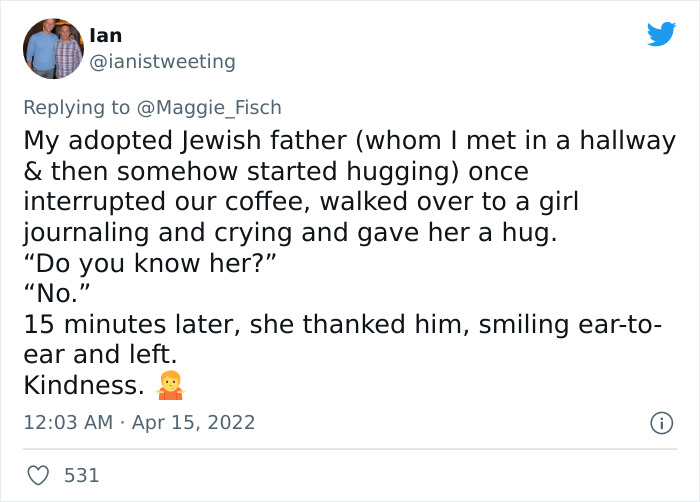The height and width of the screenshot is (502, 700).
Task: Click the 12:03 AM timestamp
Action: pyautogui.click(x=68, y=423)
